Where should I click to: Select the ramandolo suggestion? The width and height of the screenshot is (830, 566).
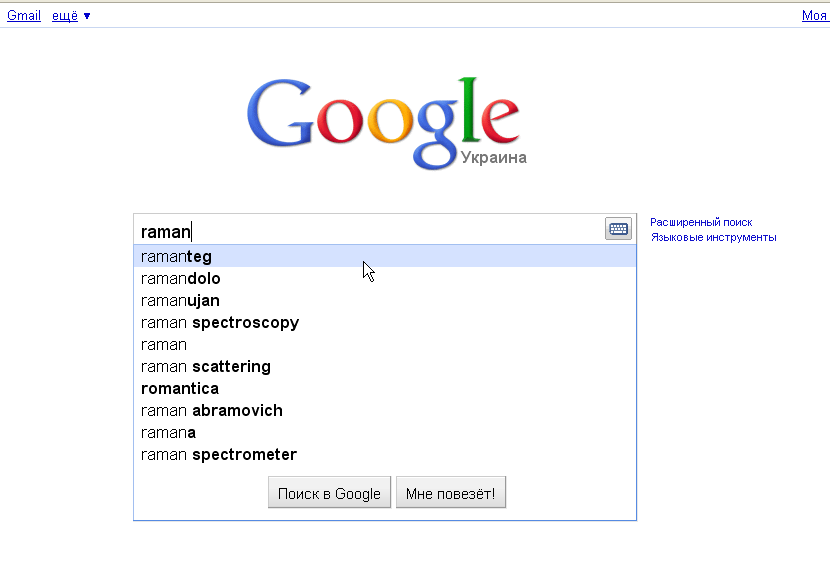click(181, 279)
